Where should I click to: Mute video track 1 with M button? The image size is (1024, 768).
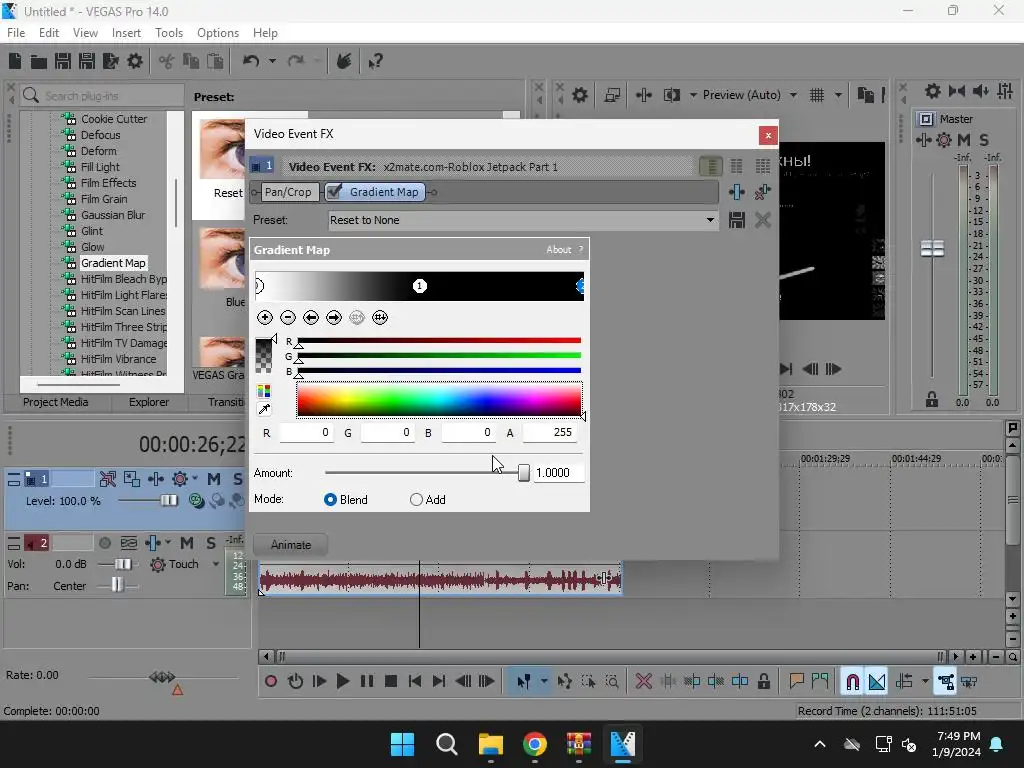pos(214,479)
